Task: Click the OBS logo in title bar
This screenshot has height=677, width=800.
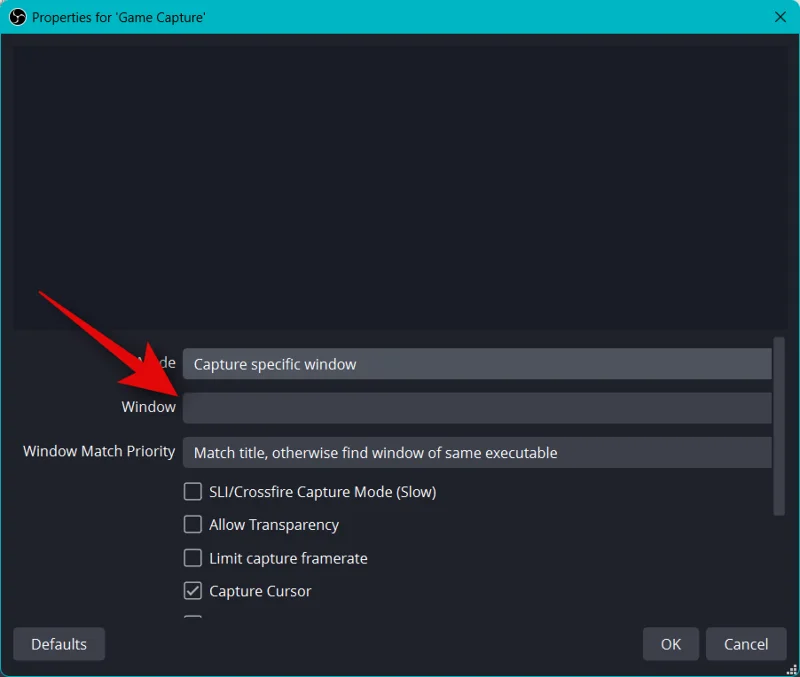Action: (x=17, y=17)
